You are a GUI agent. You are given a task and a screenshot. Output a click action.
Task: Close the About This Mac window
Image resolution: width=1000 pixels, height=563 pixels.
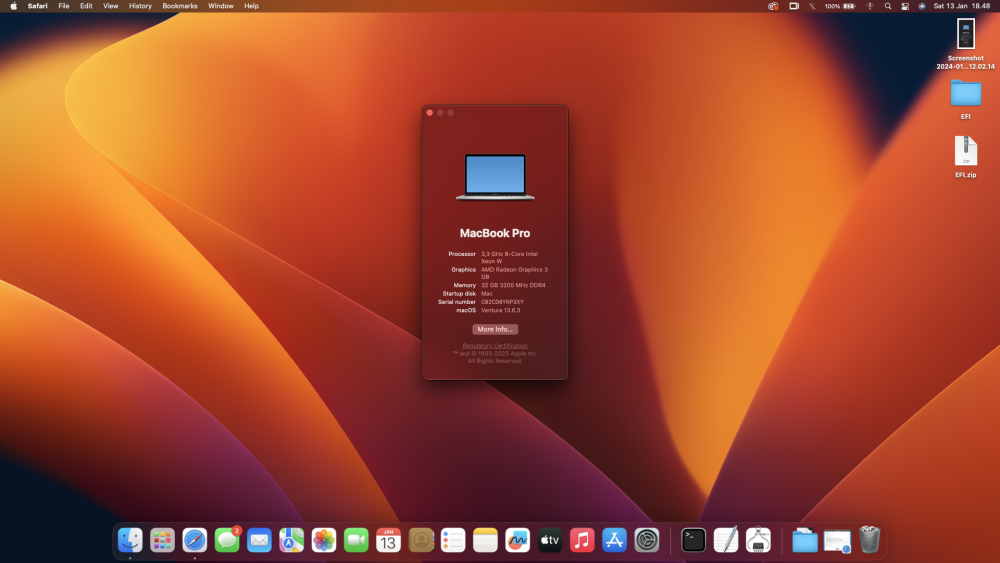pos(430,113)
